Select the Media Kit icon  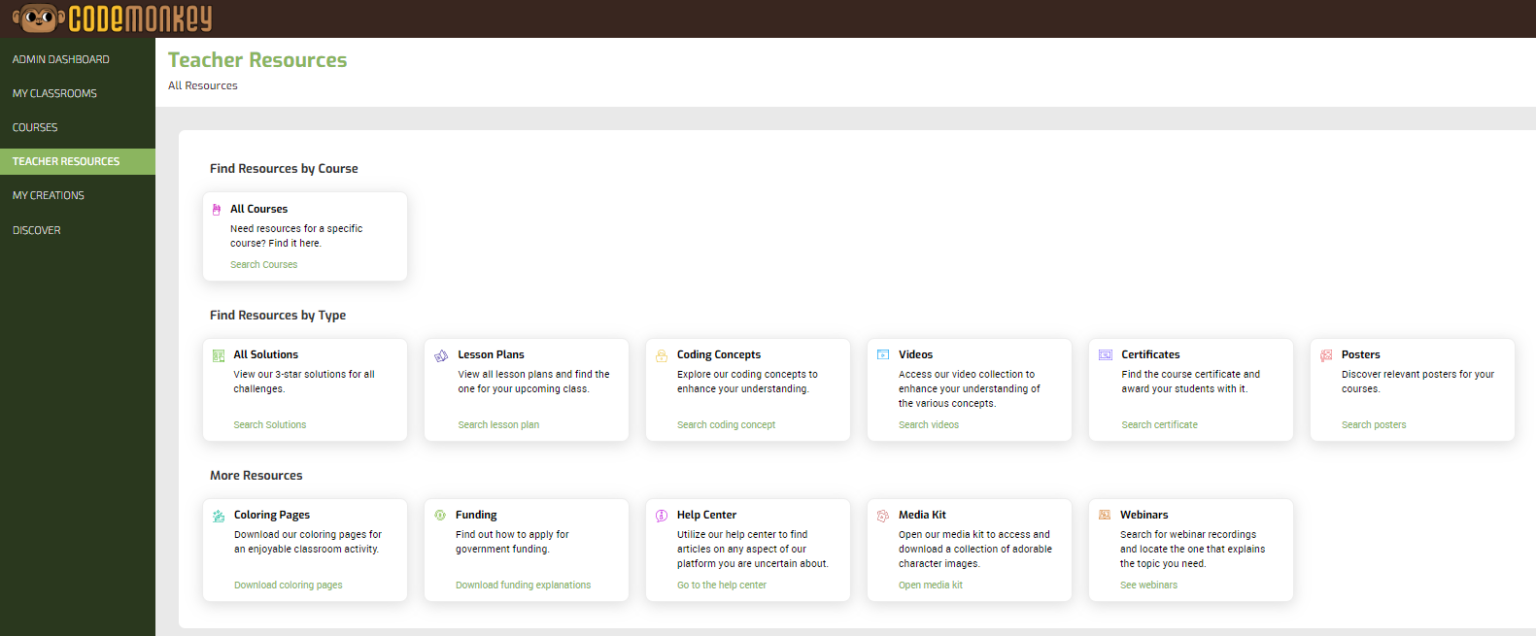click(x=883, y=514)
